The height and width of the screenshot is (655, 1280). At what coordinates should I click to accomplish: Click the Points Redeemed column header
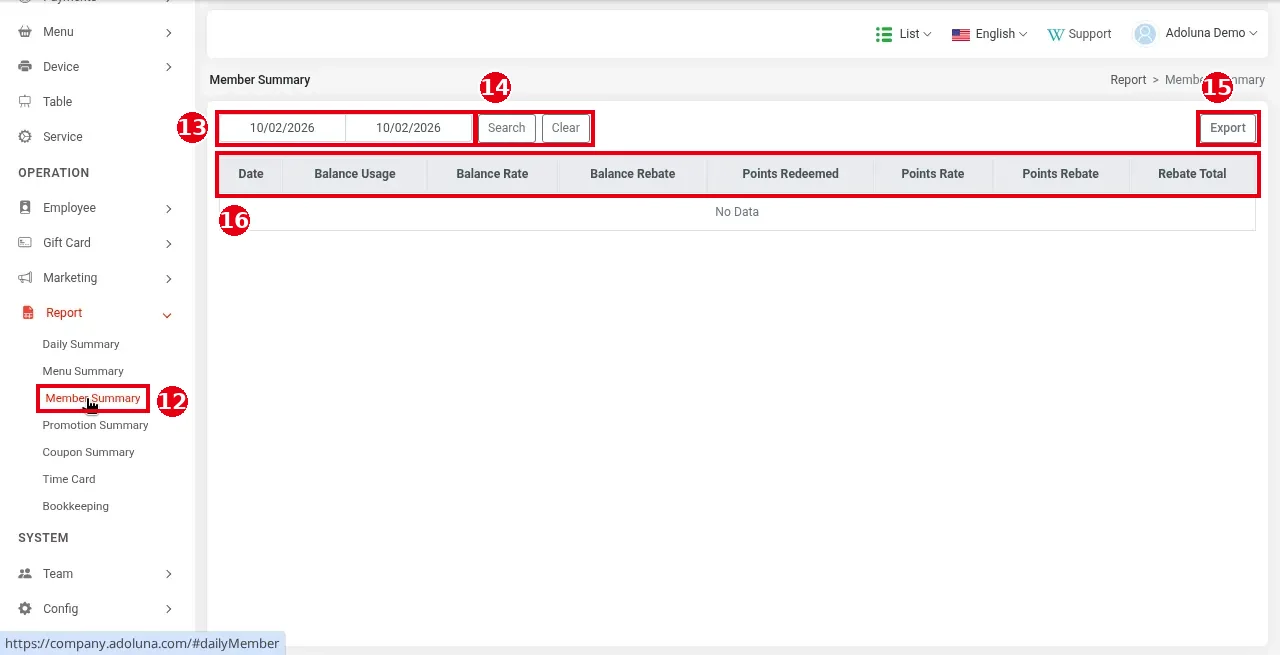point(790,174)
